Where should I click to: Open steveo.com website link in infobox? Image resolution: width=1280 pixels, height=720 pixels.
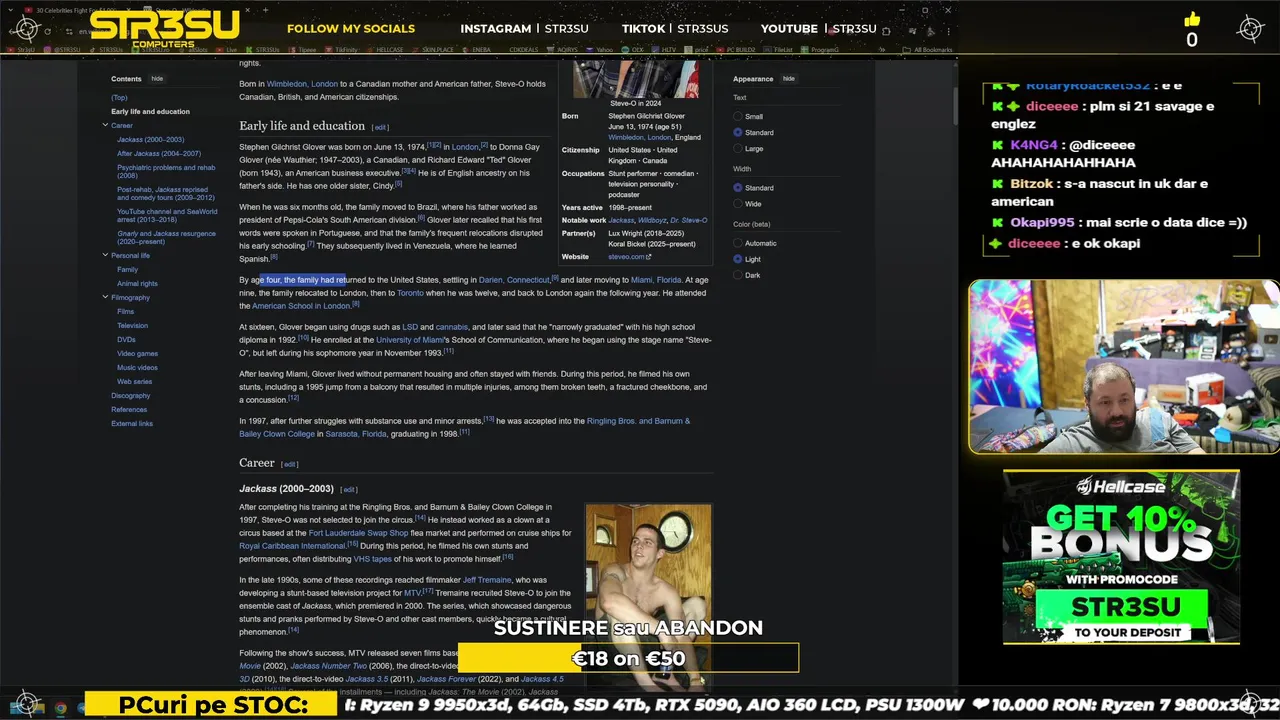tap(629, 257)
